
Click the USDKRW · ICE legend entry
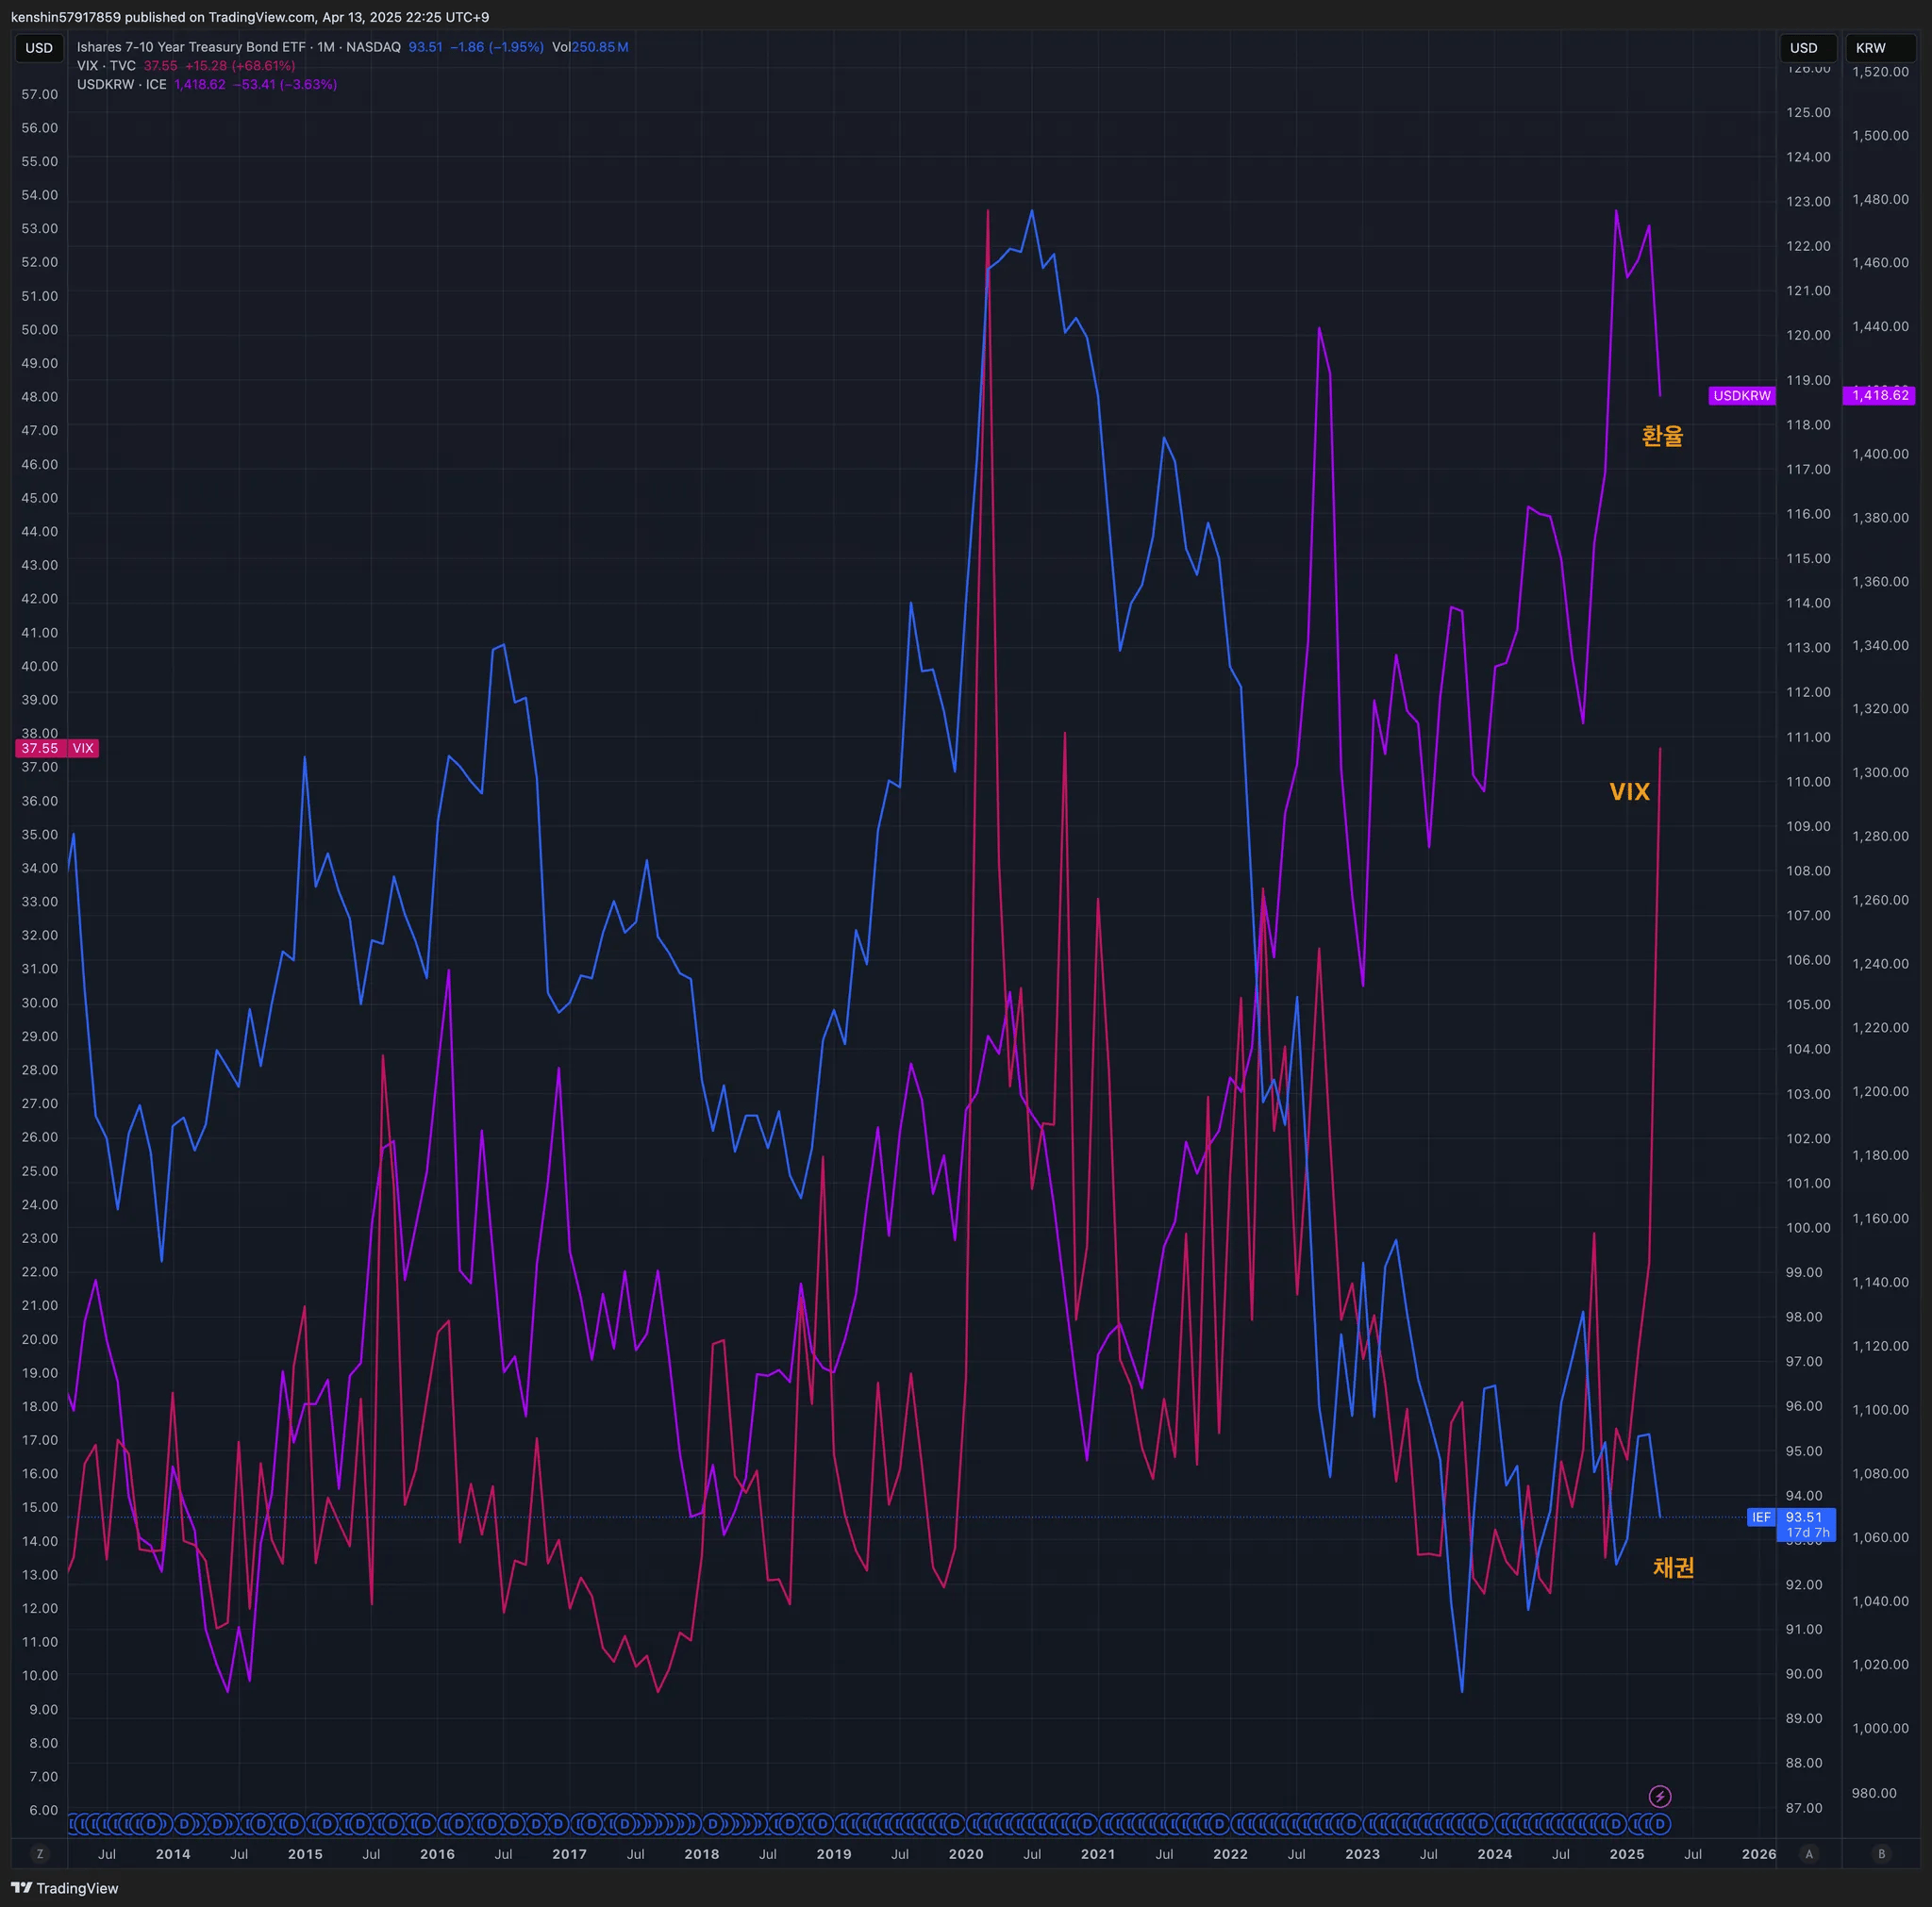[x=122, y=85]
